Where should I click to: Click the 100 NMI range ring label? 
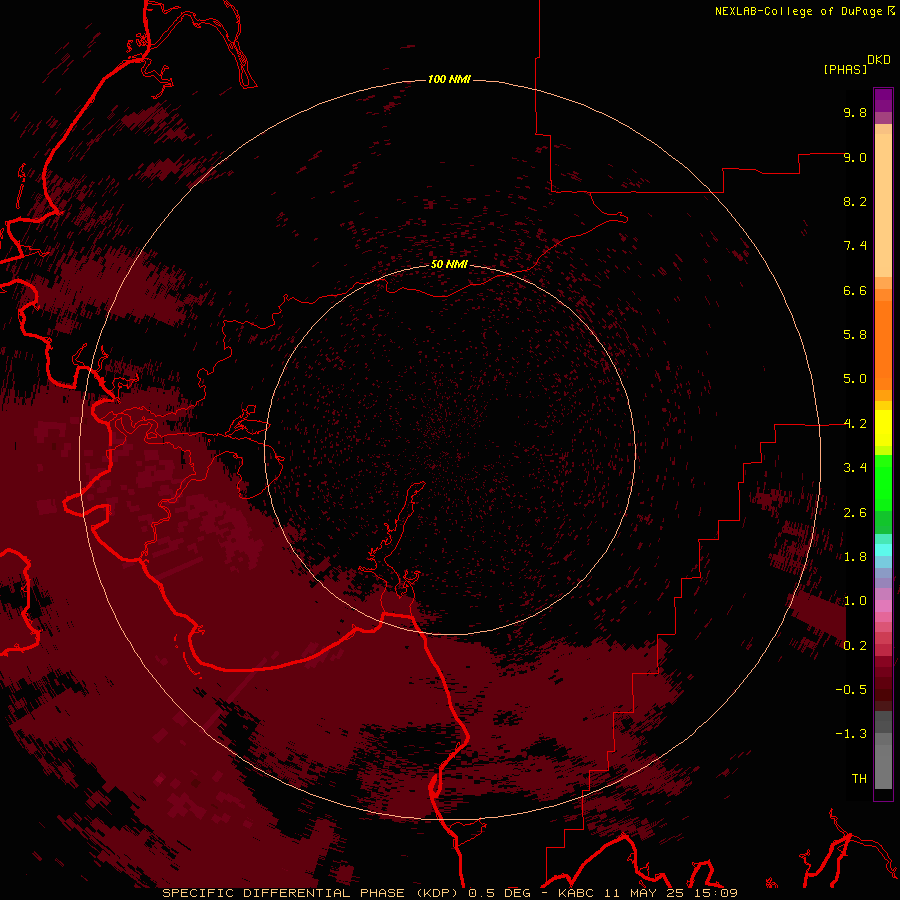pos(449,79)
